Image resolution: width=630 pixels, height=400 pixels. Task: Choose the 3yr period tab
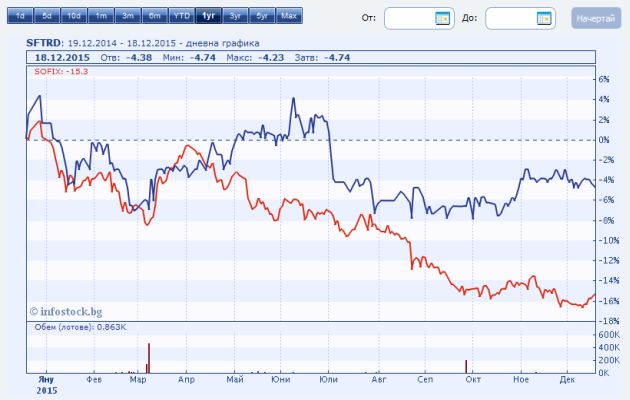[x=235, y=16]
